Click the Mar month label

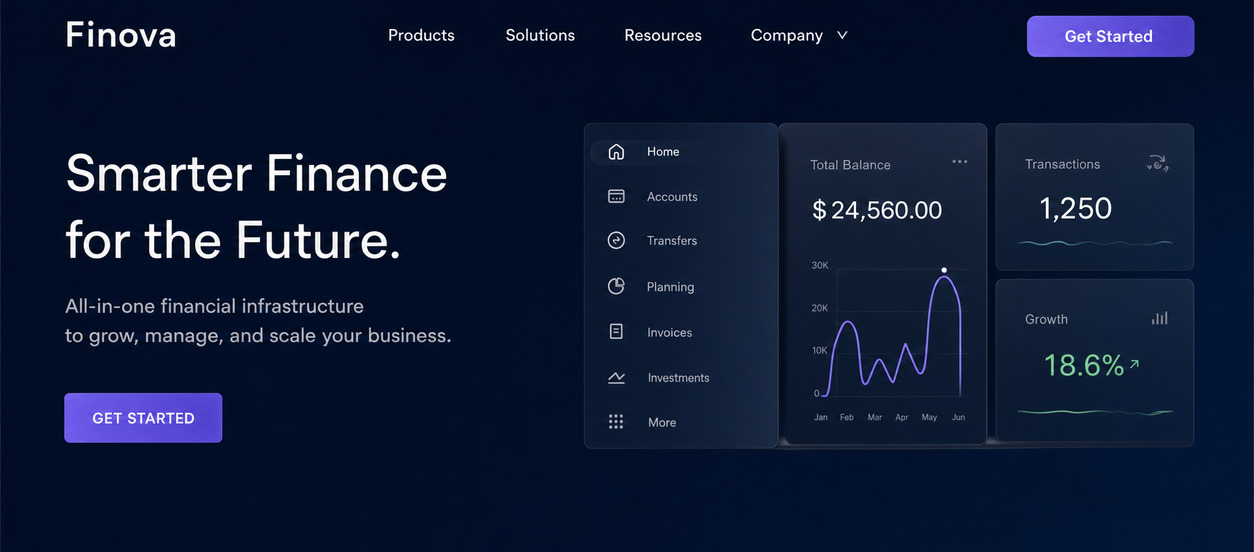pos(875,417)
